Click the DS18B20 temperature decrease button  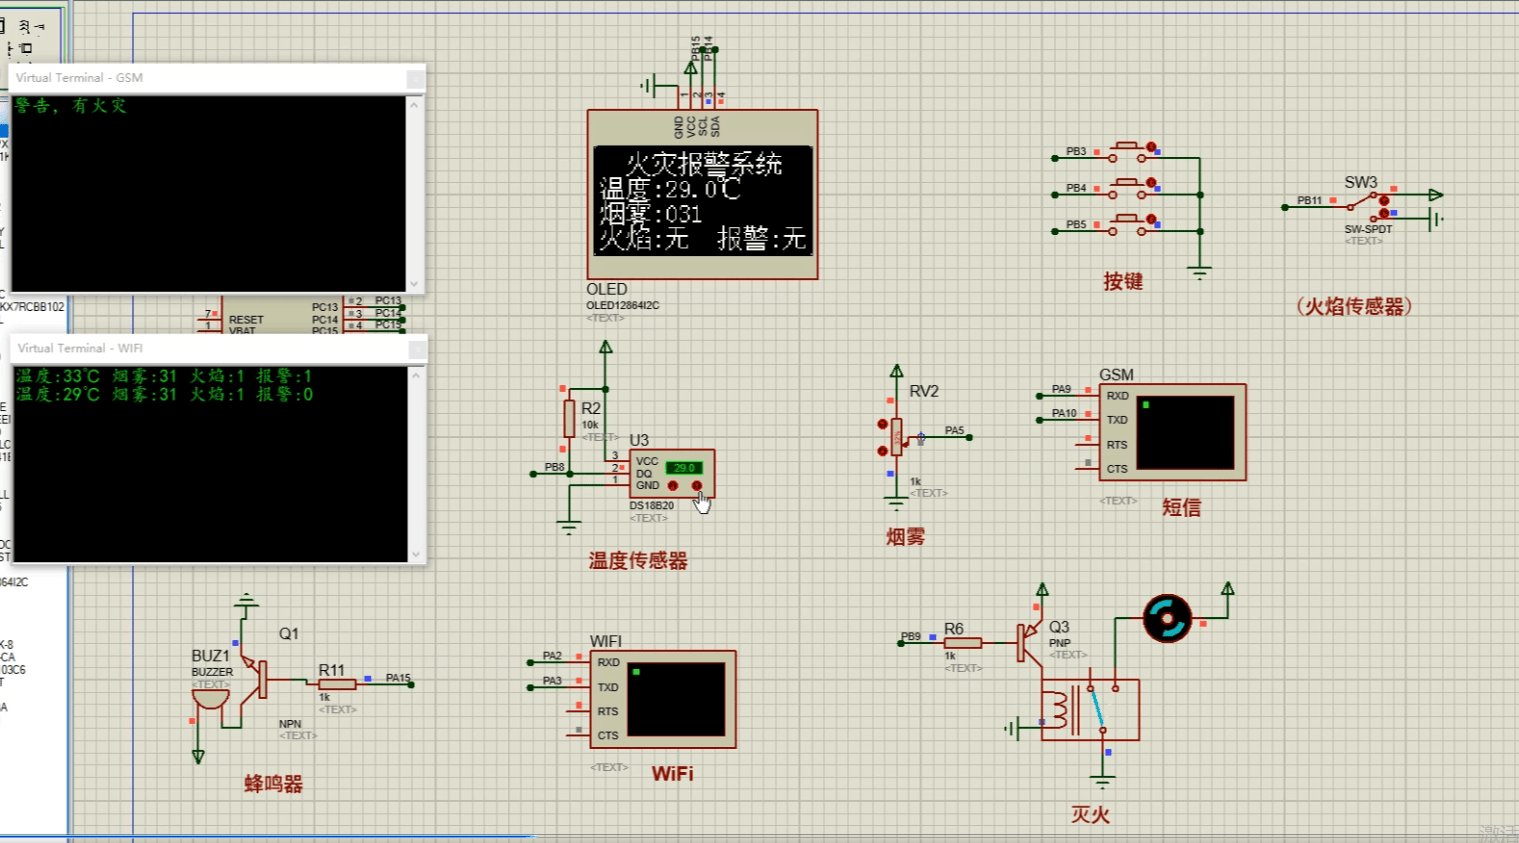pos(673,486)
